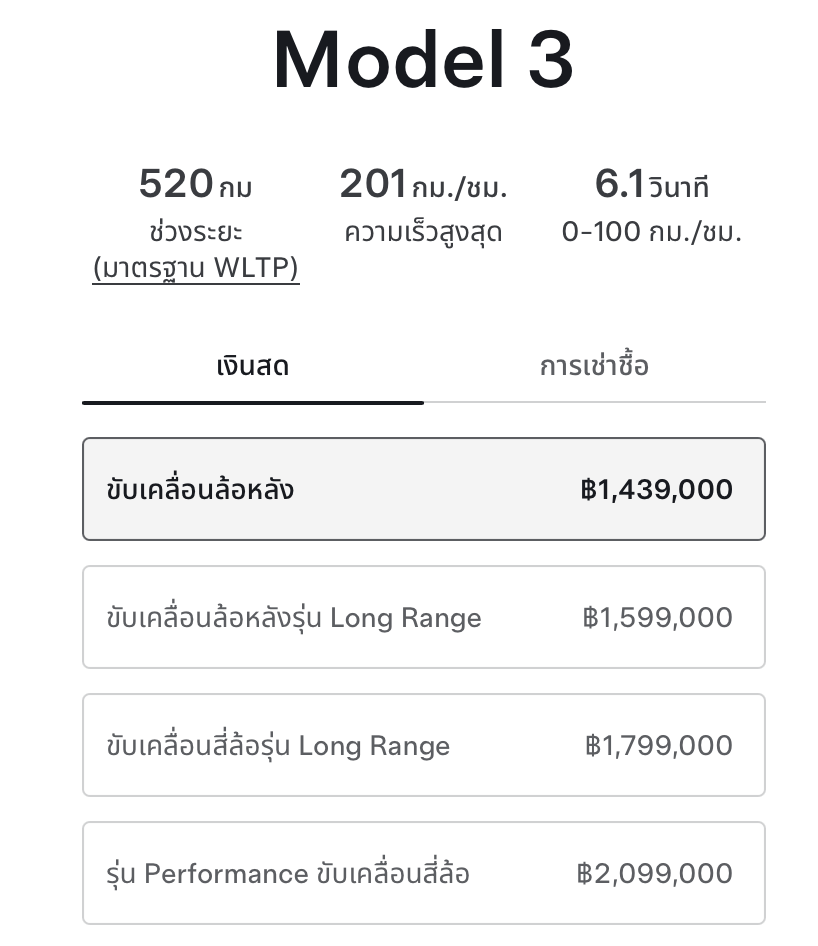Image resolution: width=818 pixels, height=946 pixels.
Task: Choose ขับเคลื่อนล้อหลังรุ่น Long Range trim
Action: (x=294, y=618)
